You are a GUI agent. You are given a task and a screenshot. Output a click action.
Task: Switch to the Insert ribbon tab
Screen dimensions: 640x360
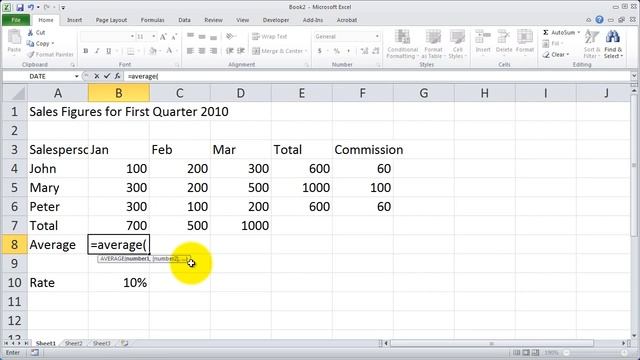pyautogui.click(x=74, y=20)
